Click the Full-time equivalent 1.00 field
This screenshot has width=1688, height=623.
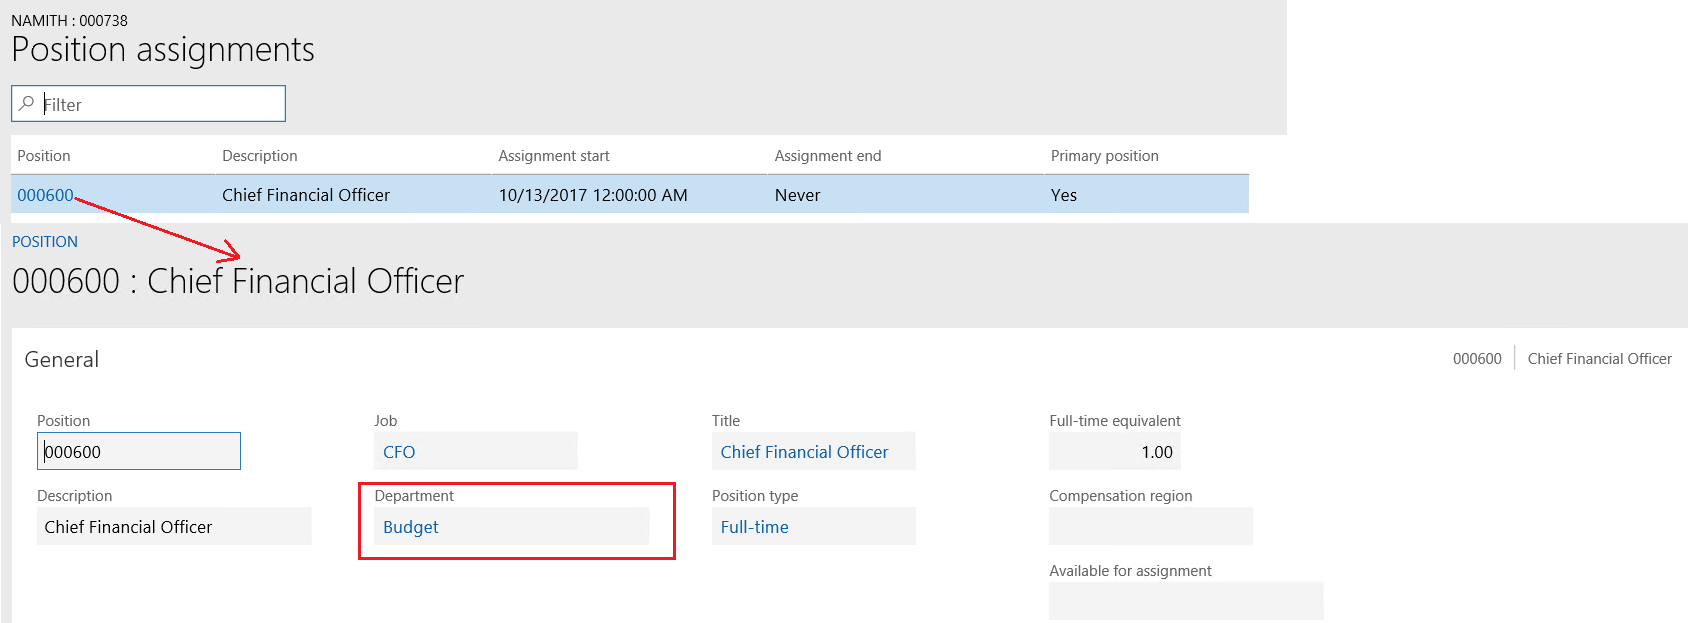pyautogui.click(x=1114, y=452)
